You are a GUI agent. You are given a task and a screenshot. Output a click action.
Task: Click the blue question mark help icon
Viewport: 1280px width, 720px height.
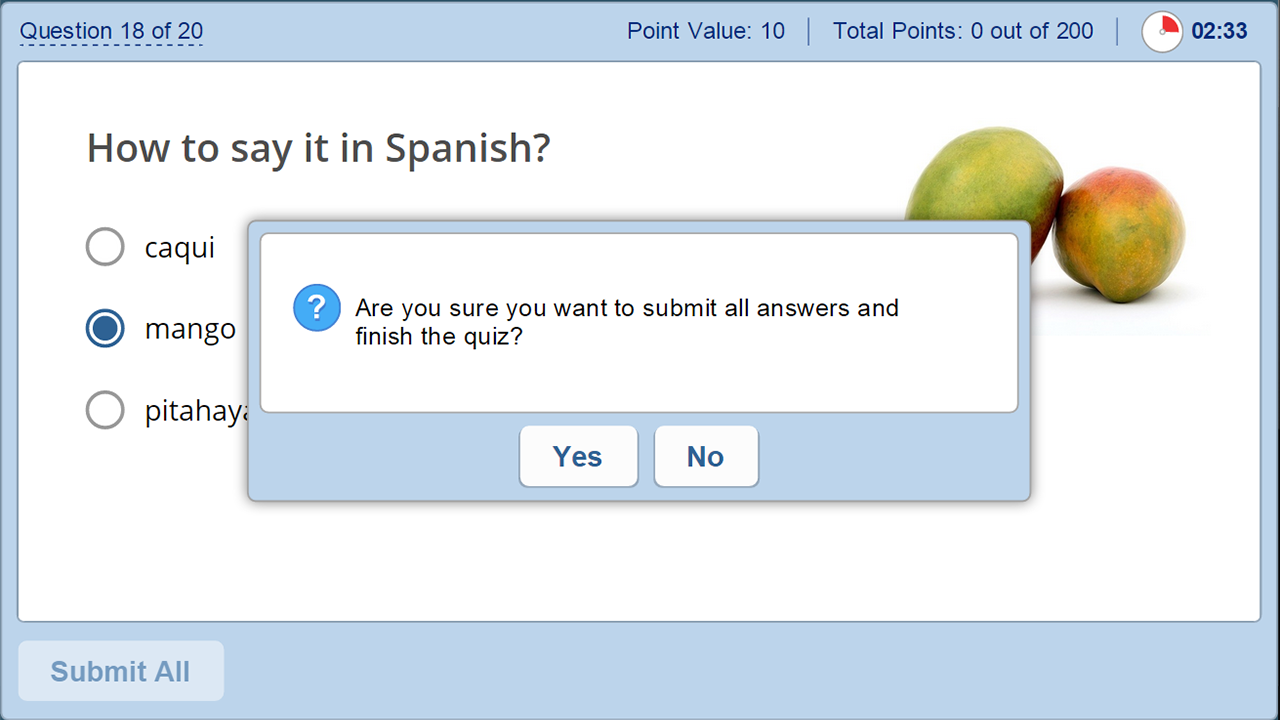pos(316,308)
